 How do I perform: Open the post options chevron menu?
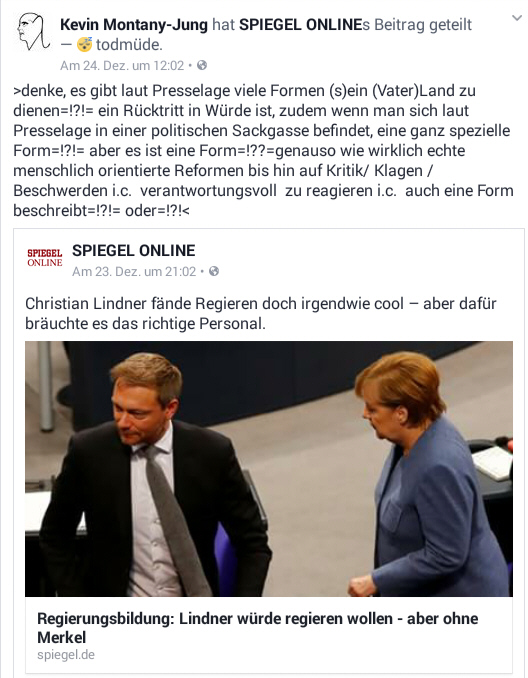517,18
